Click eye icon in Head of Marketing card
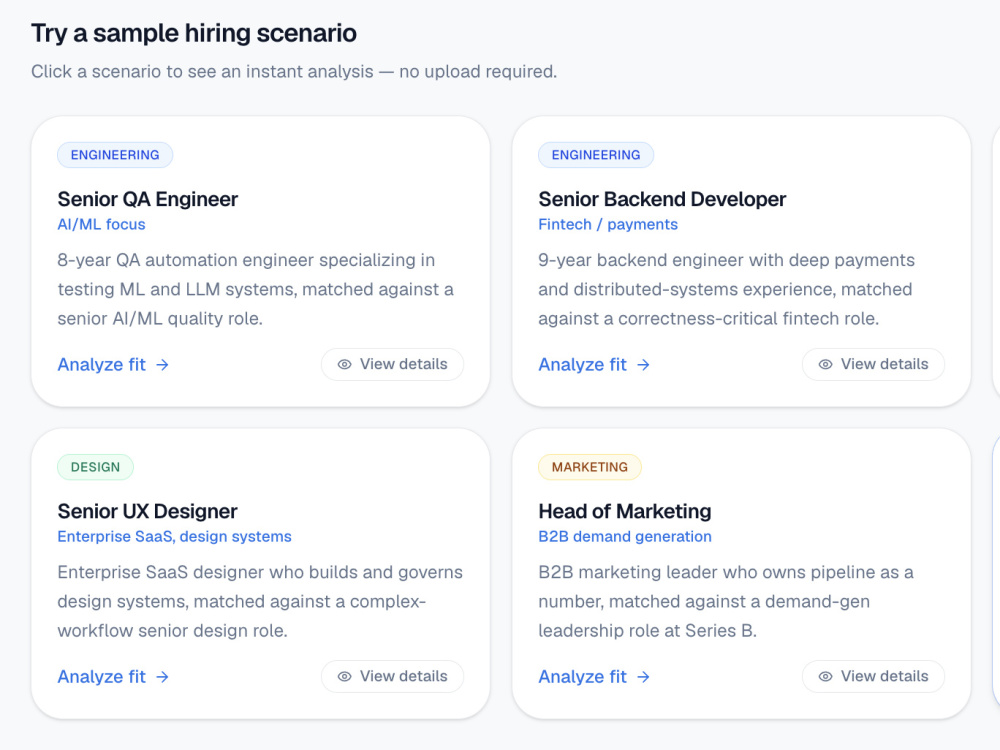 [x=825, y=676]
